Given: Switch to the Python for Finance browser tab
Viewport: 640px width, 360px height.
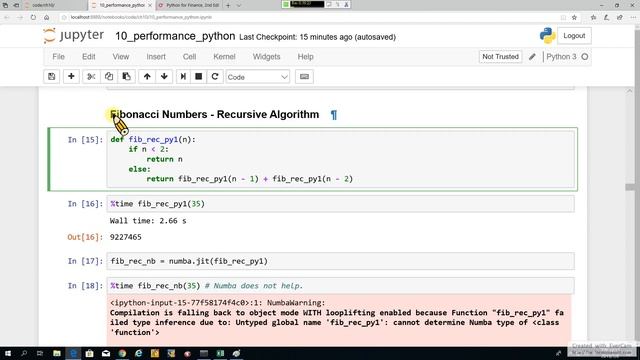Looking at the screenshot, I should 188,5.
